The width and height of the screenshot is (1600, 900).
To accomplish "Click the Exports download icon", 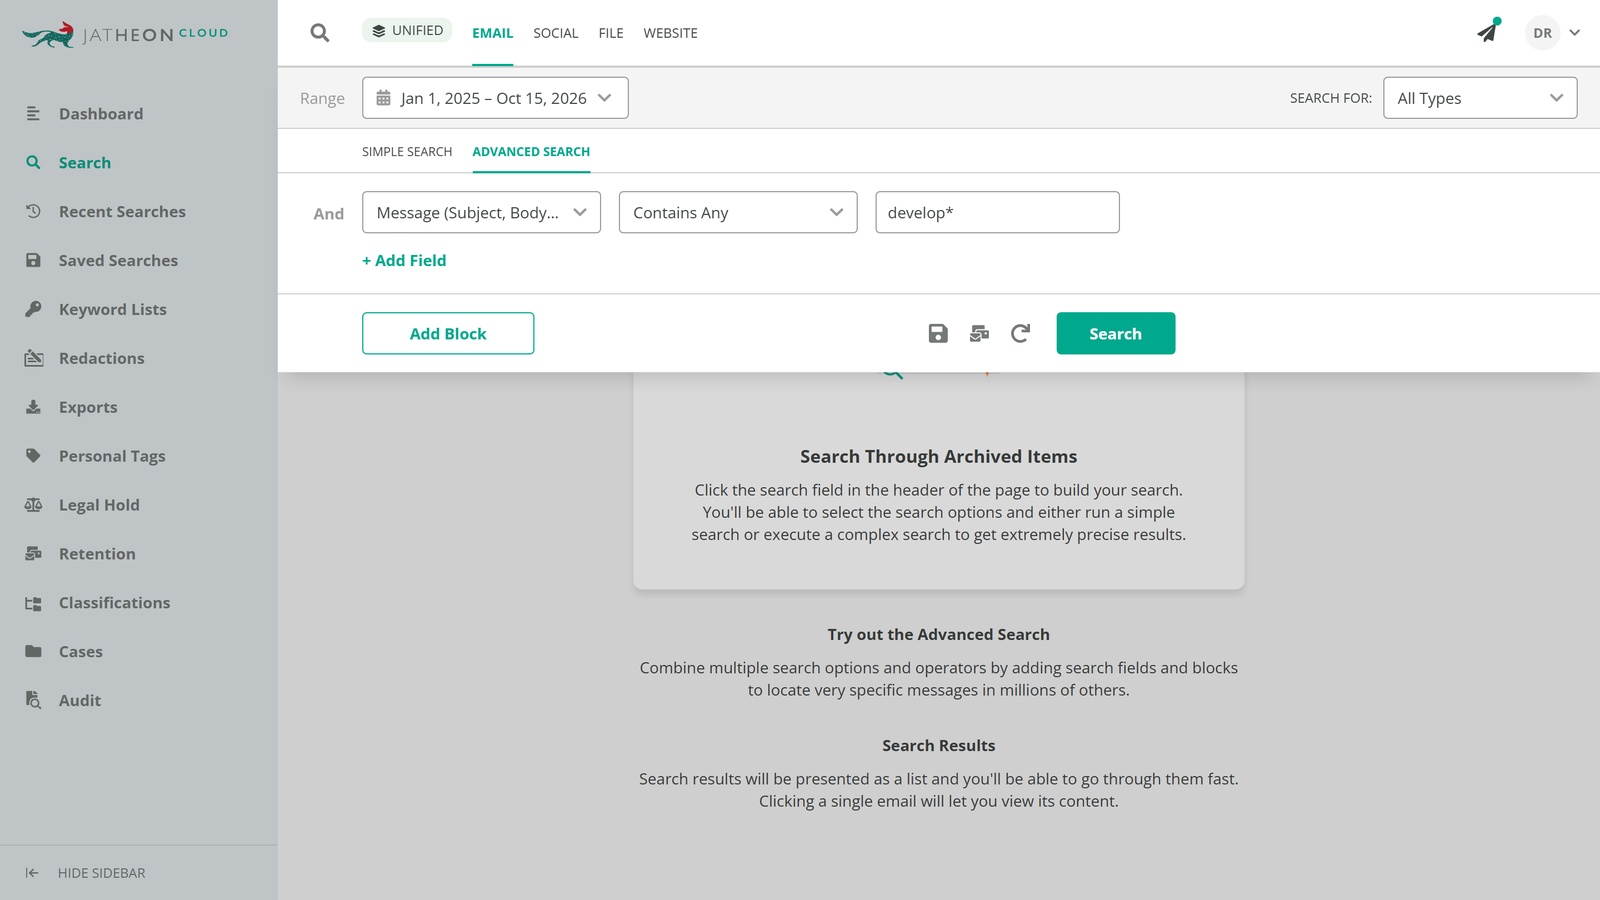I will (x=33, y=407).
